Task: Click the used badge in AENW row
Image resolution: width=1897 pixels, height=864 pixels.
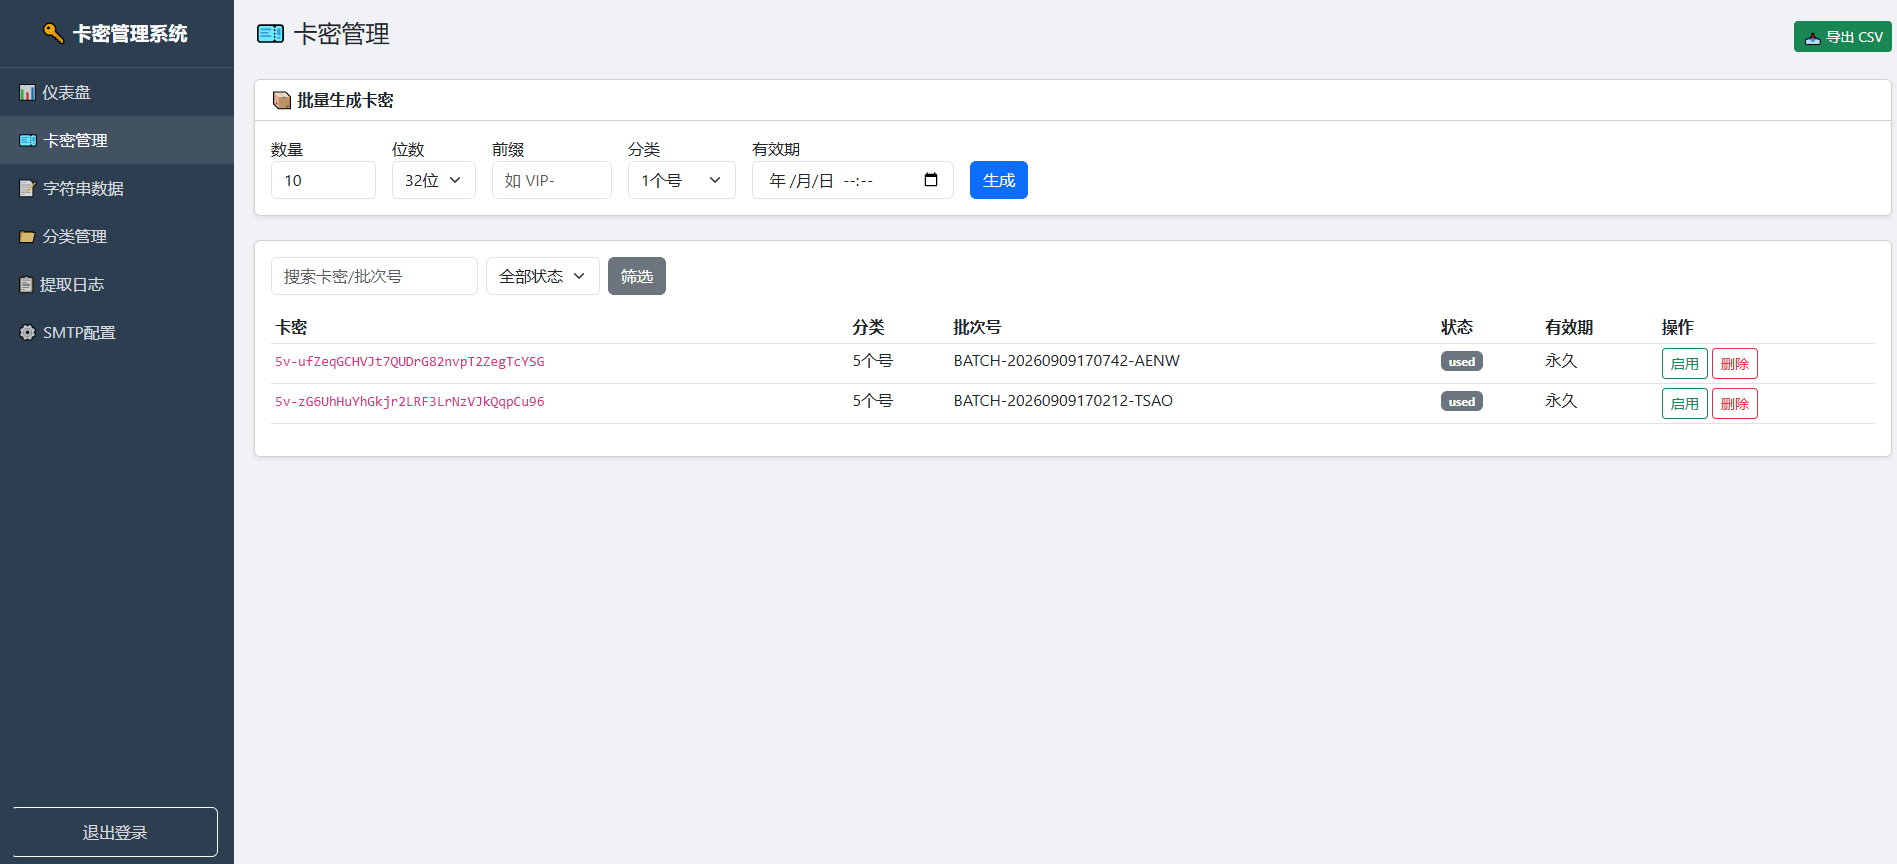Action: click(x=1462, y=361)
